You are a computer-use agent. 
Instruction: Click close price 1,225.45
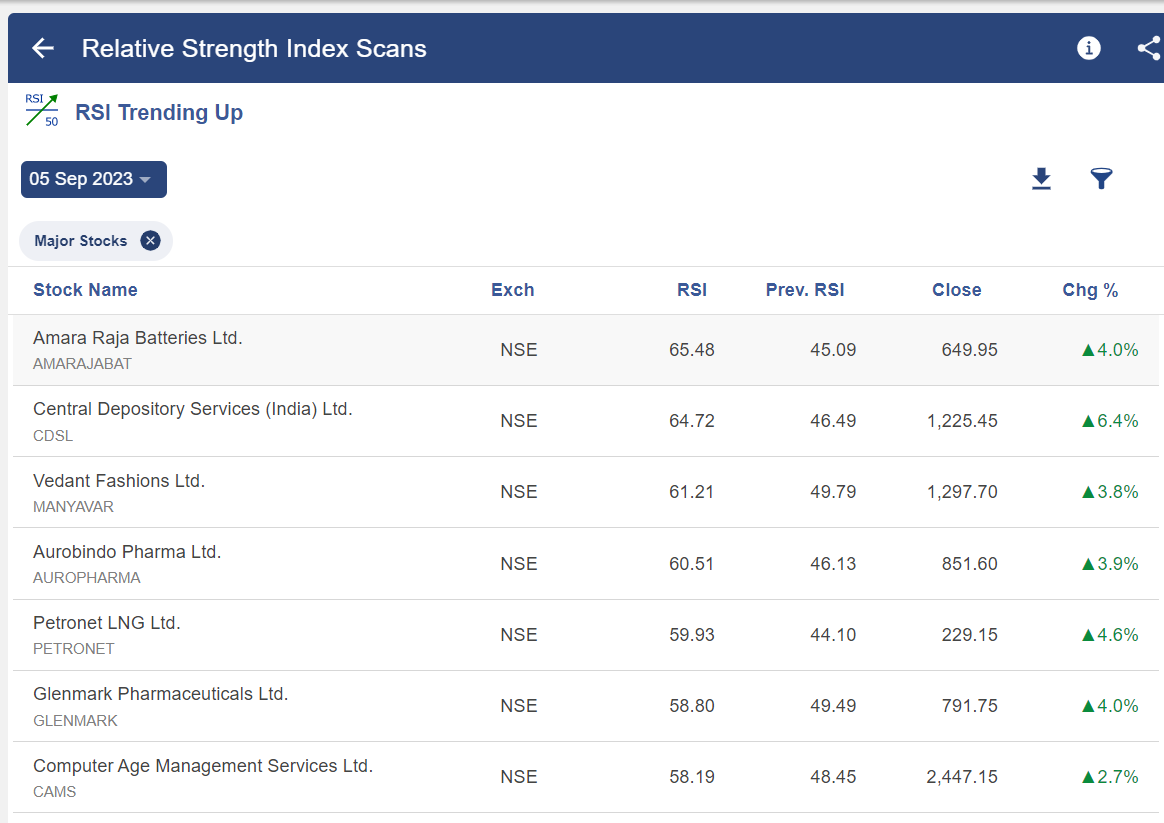pos(962,421)
